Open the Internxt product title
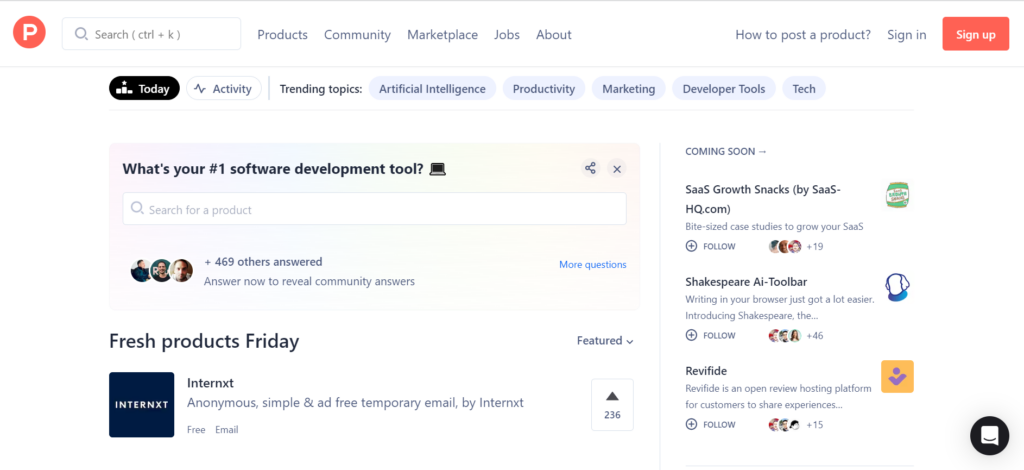Image resolution: width=1024 pixels, height=470 pixels. 210,383
